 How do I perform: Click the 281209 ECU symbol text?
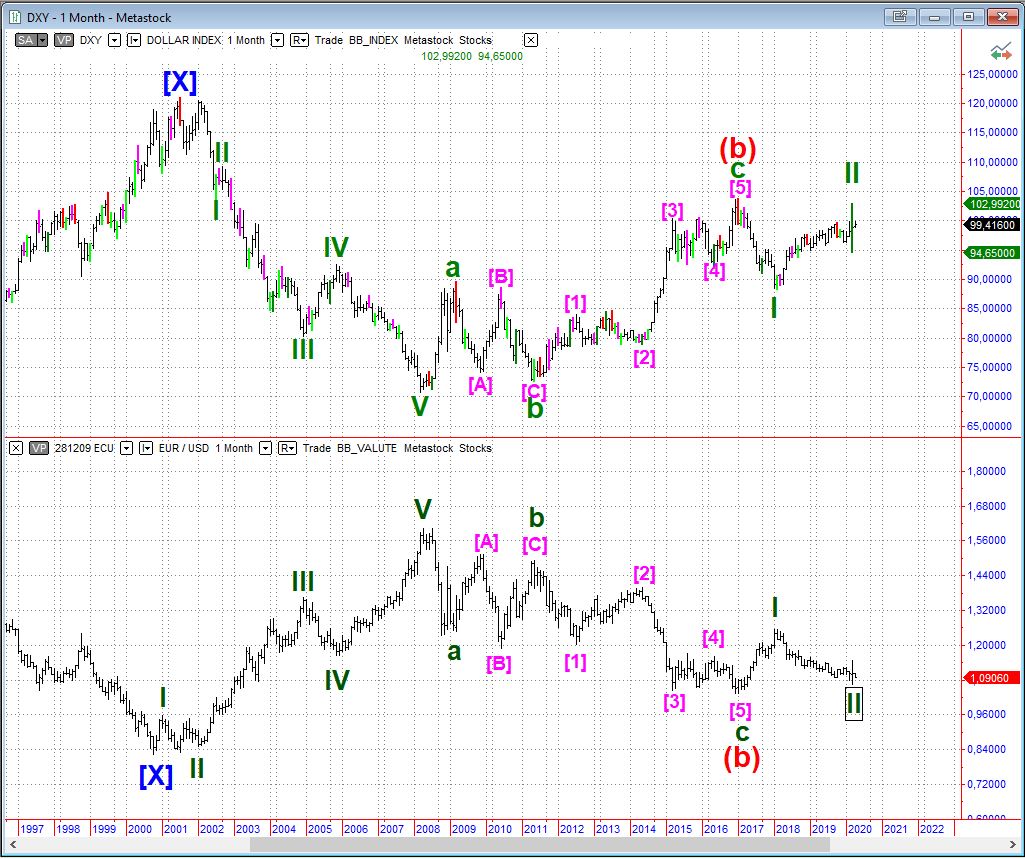coord(84,448)
